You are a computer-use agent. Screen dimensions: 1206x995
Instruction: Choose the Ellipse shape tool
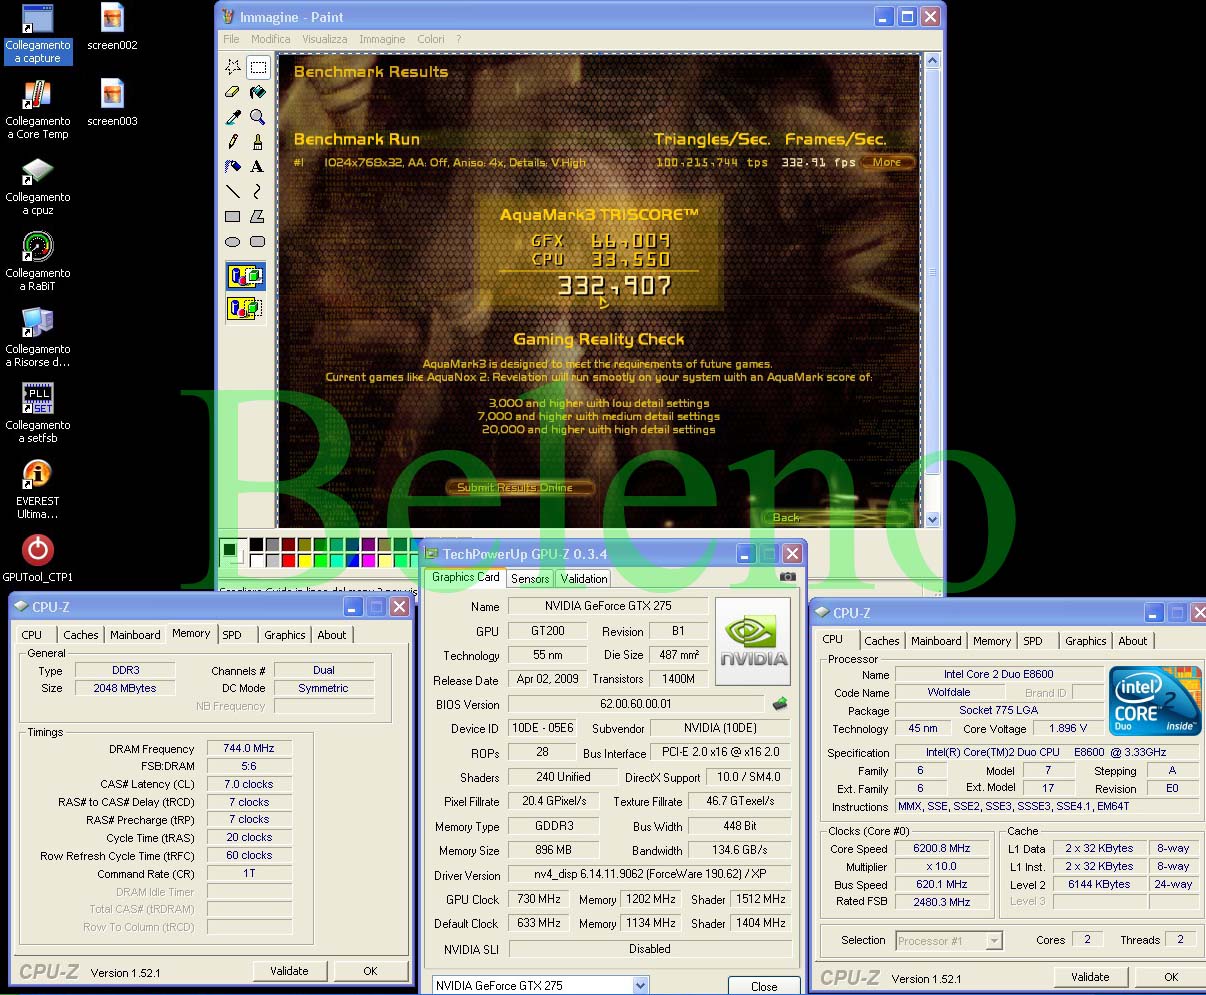(x=233, y=241)
